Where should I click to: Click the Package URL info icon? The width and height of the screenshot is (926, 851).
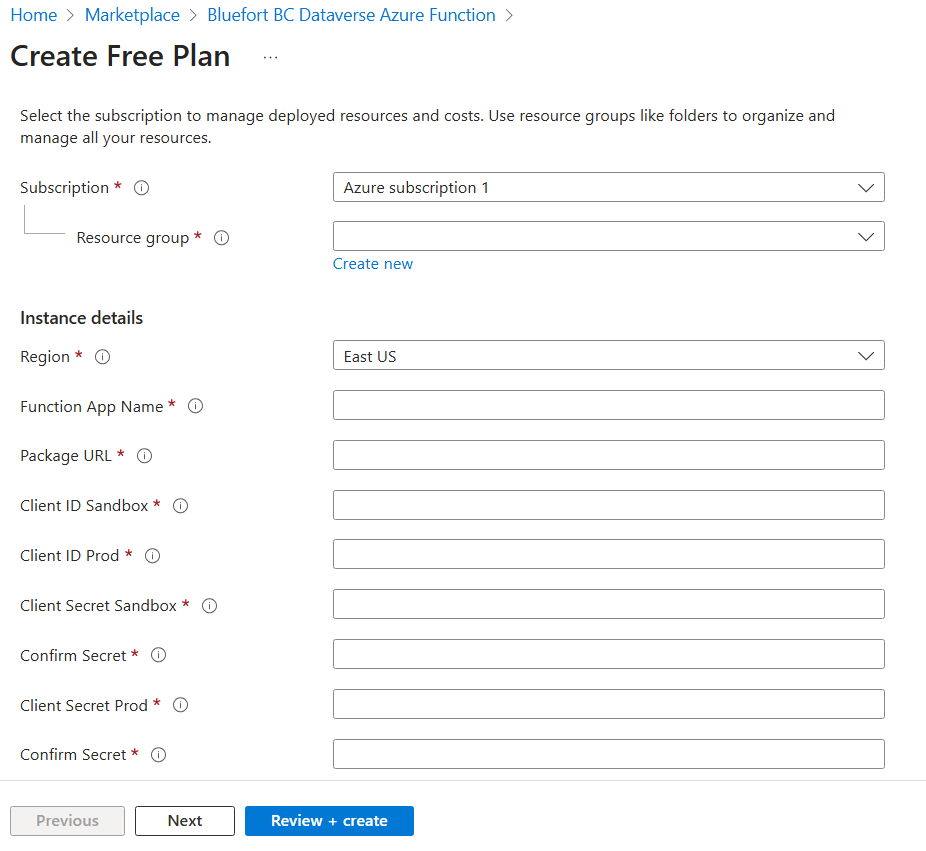(144, 456)
